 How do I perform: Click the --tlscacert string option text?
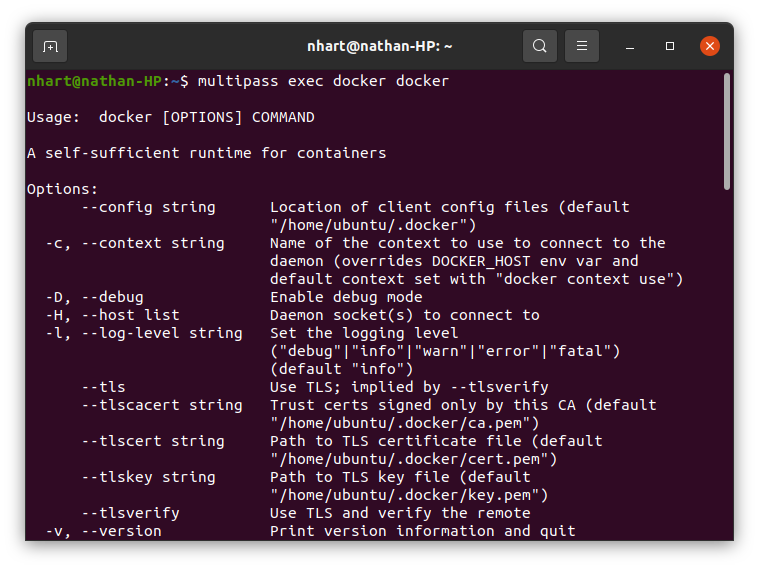pyautogui.click(x=161, y=405)
